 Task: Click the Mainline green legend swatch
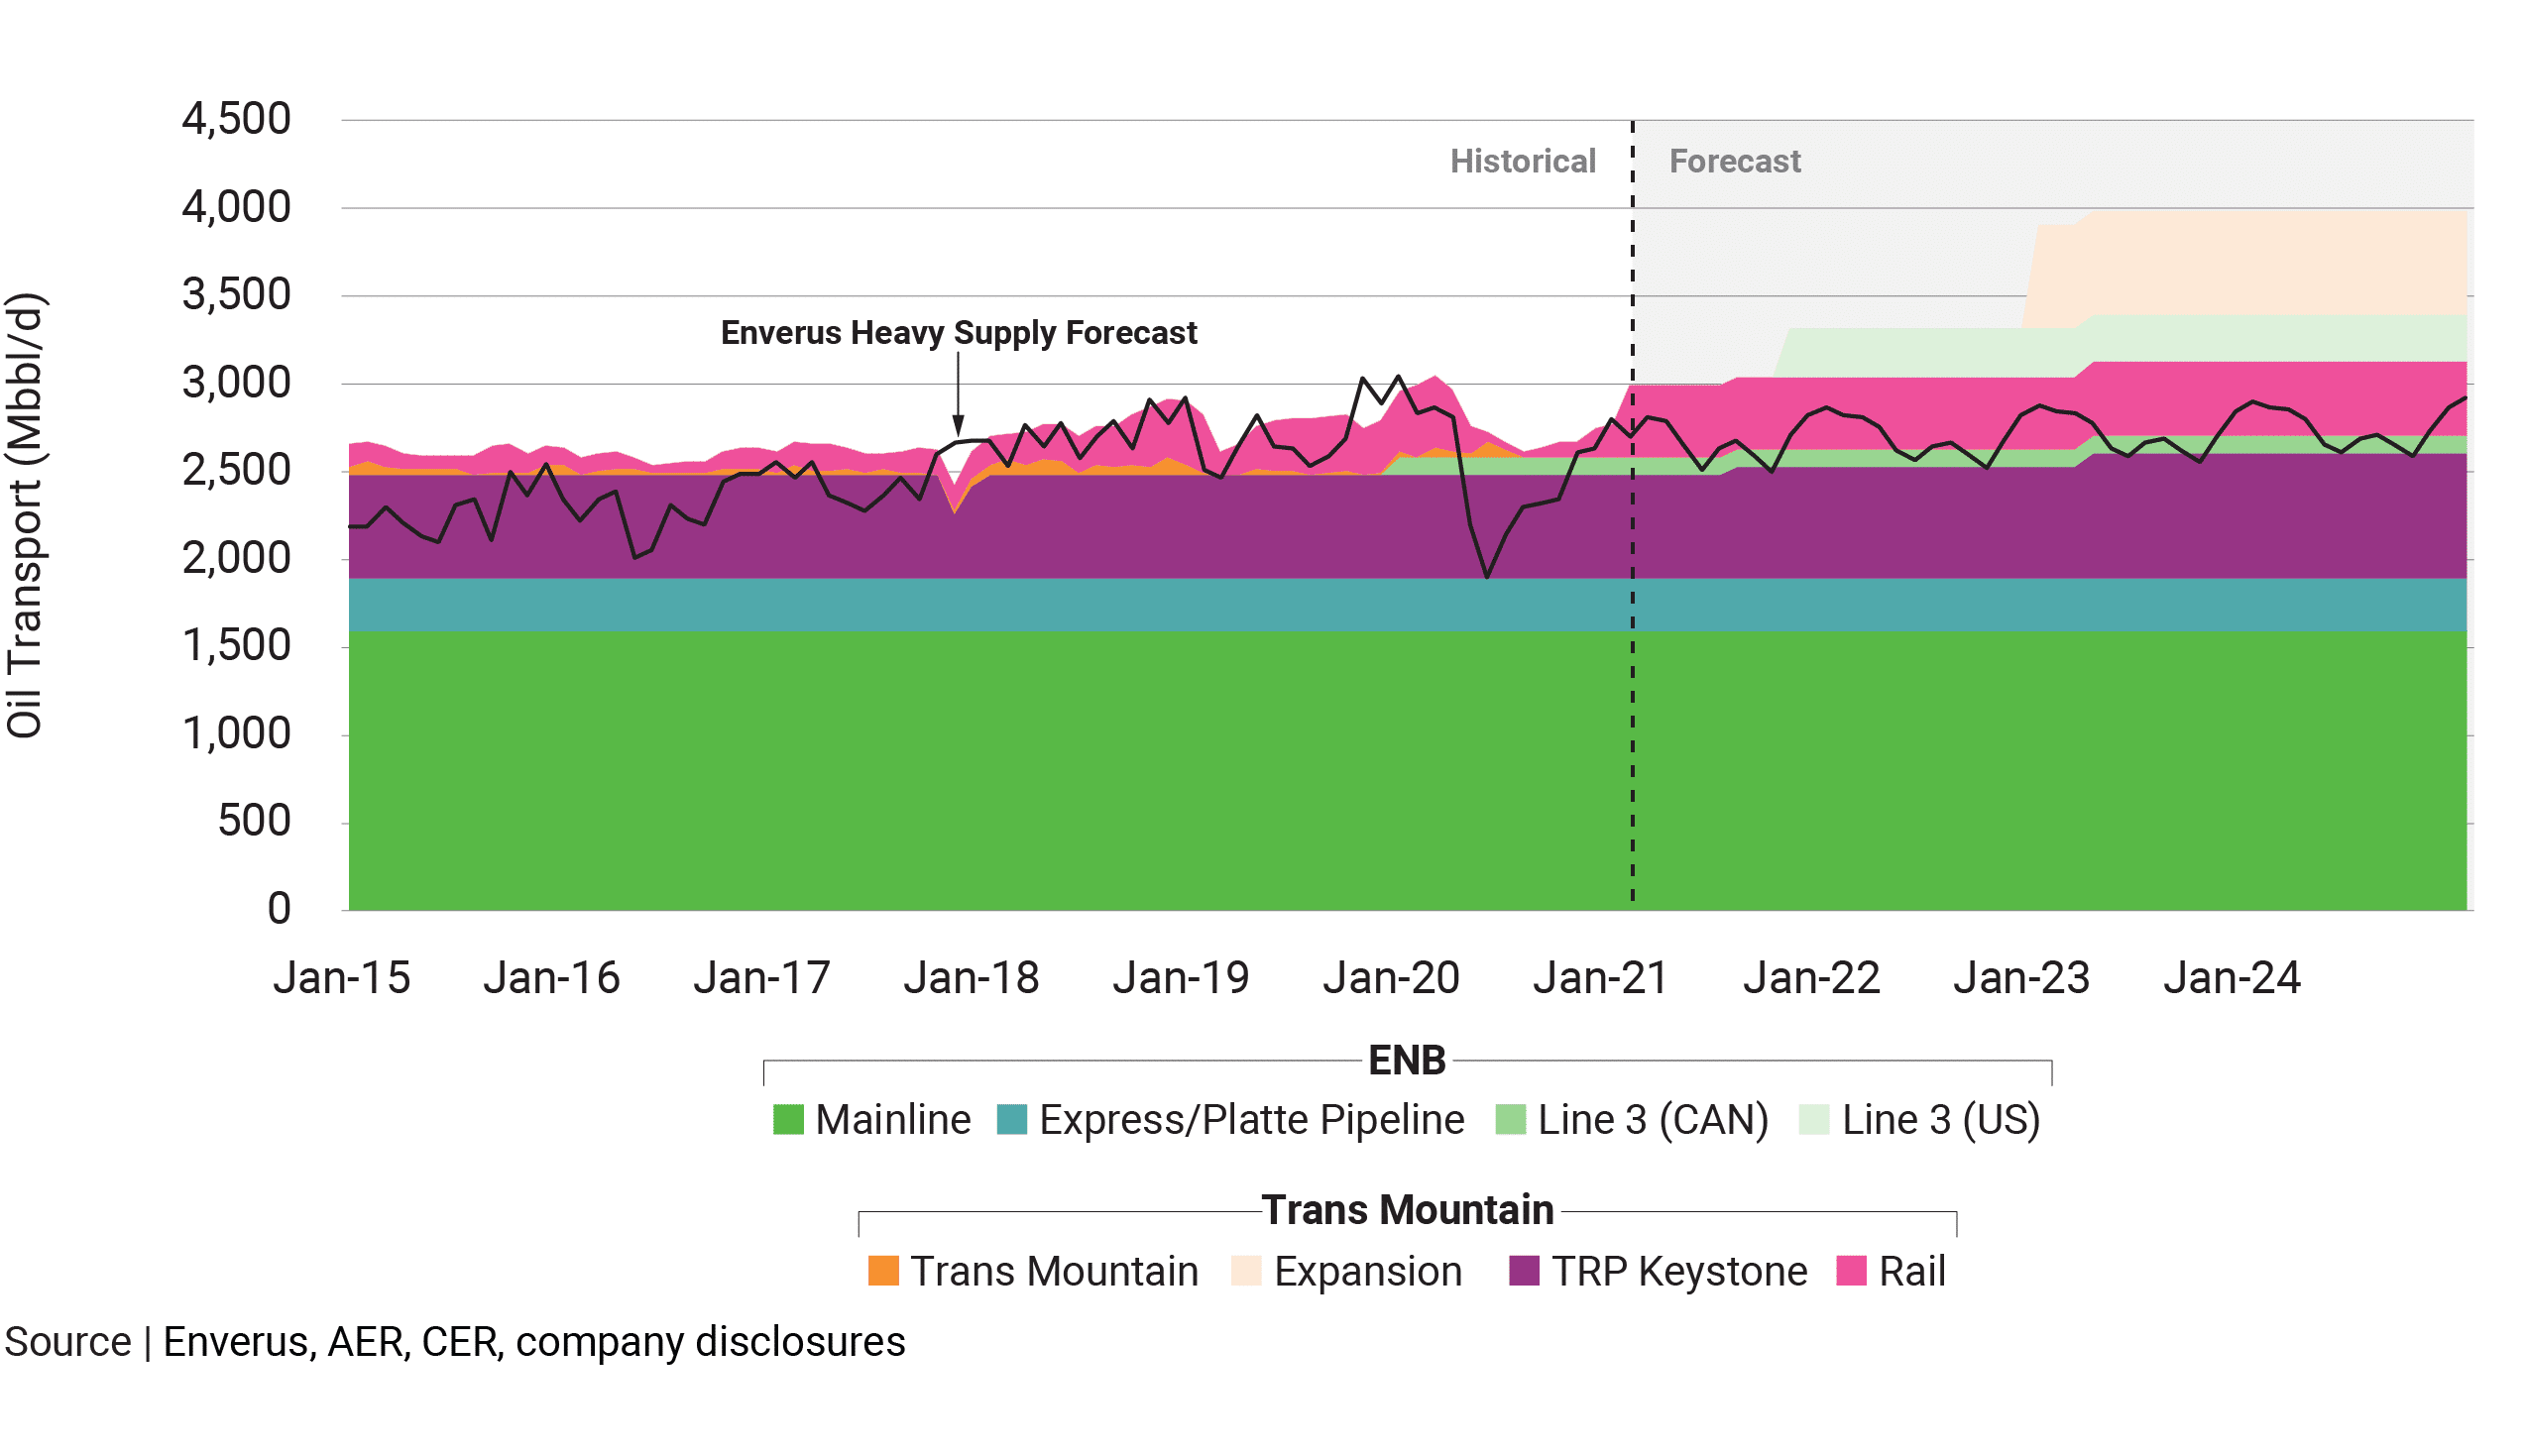[x=788, y=1119]
